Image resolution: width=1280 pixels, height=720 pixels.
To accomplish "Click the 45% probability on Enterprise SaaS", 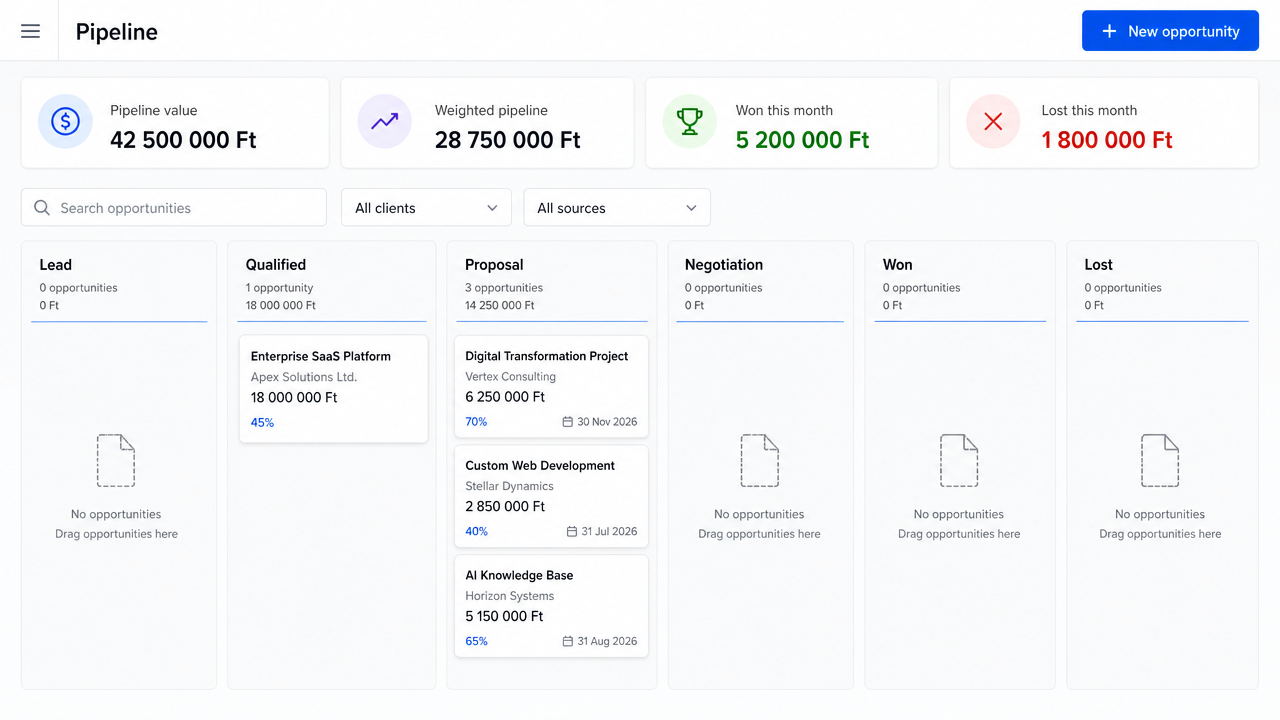I will click(x=262, y=423).
